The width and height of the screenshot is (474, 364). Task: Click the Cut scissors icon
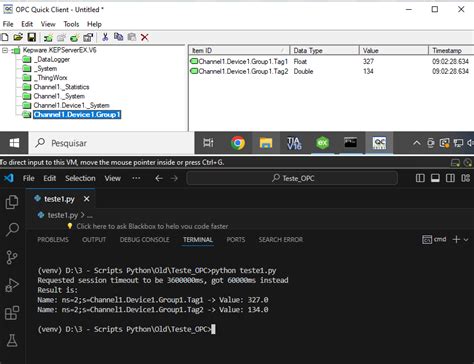pos(105,37)
